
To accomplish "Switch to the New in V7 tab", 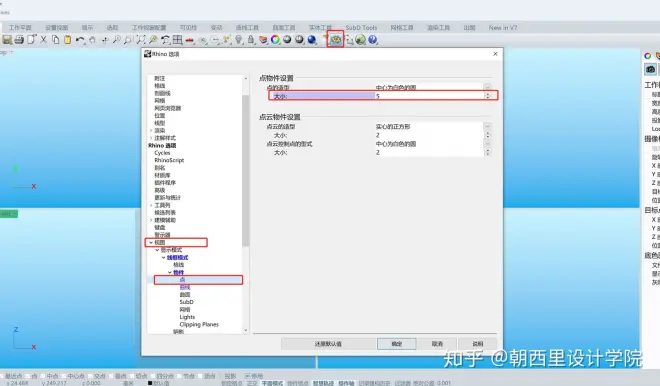I will coord(503,27).
